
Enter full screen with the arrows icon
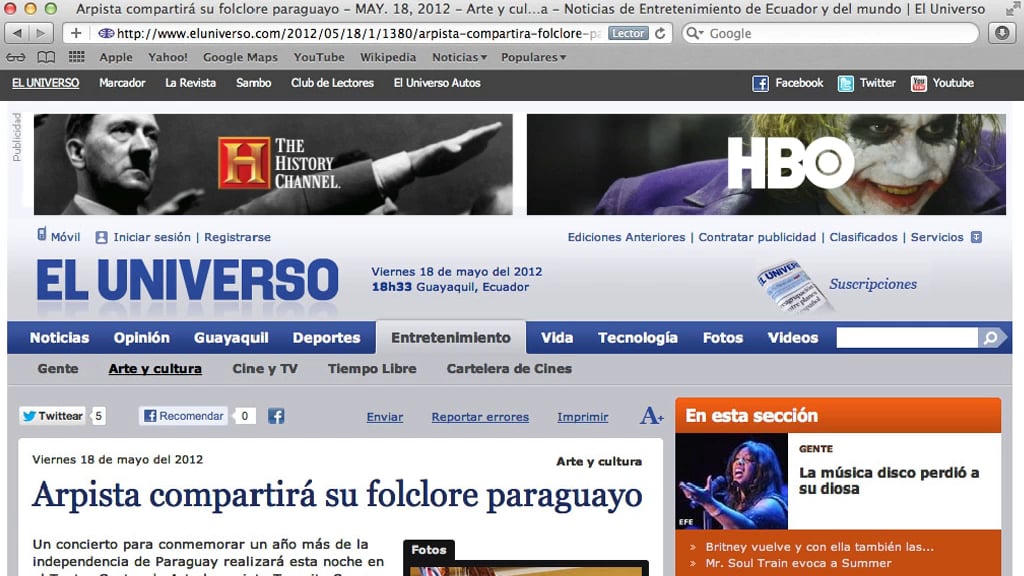pyautogui.click(x=1011, y=8)
